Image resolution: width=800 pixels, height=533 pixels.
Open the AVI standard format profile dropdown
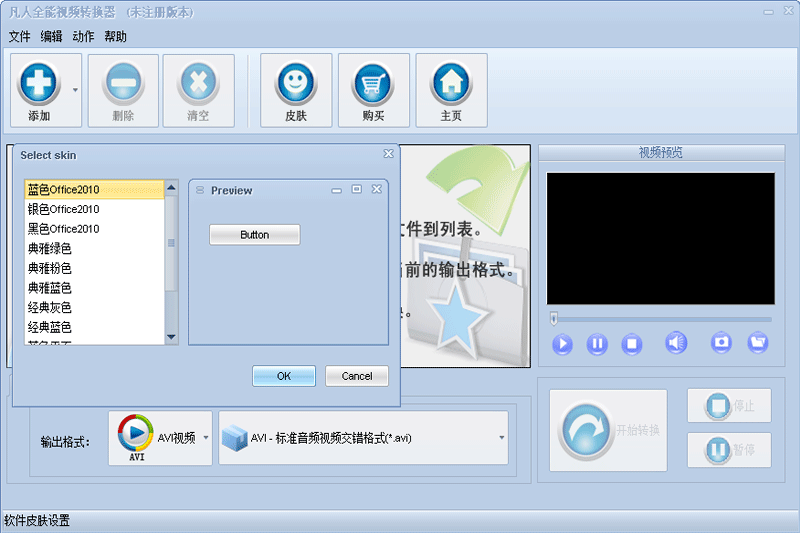[363, 438]
